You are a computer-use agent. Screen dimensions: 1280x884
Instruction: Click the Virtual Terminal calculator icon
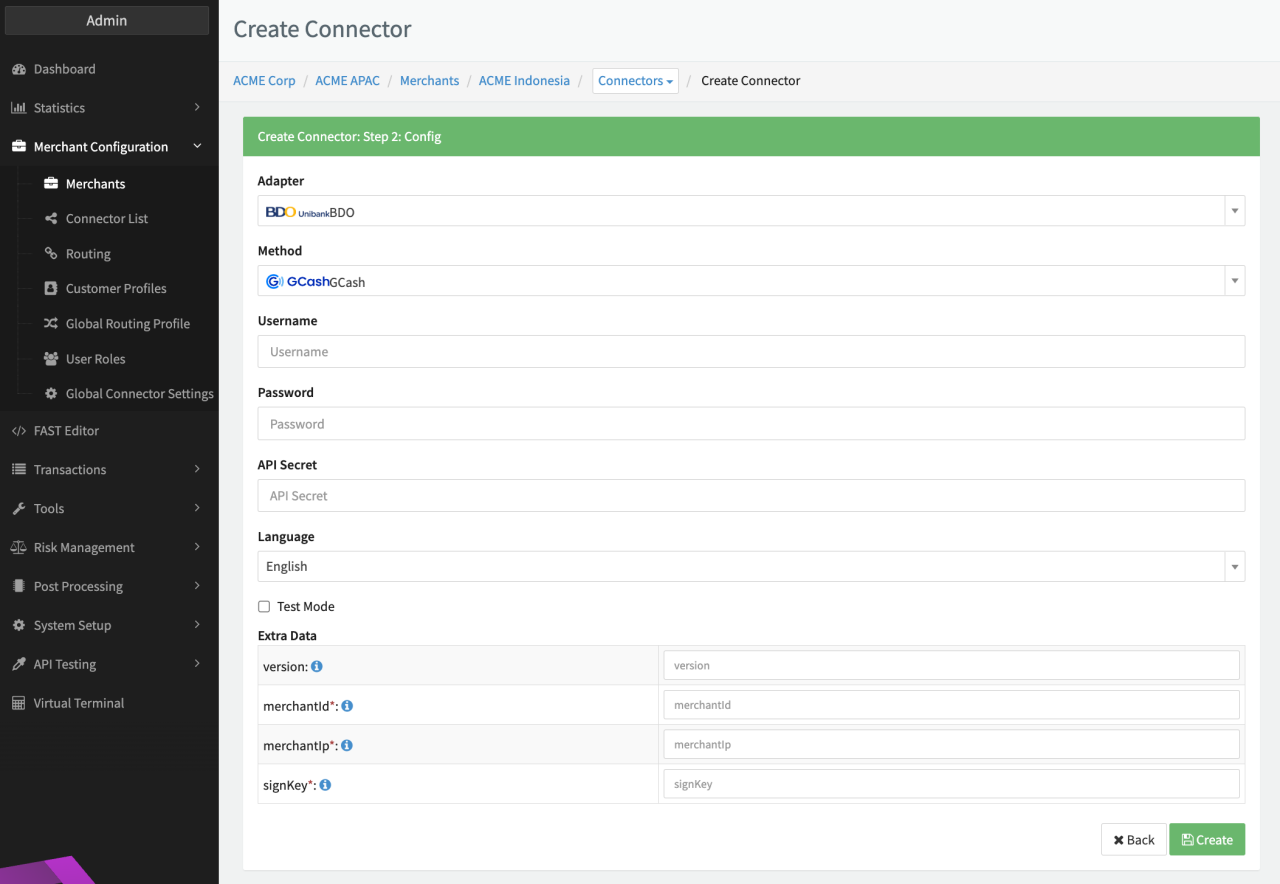(x=18, y=703)
